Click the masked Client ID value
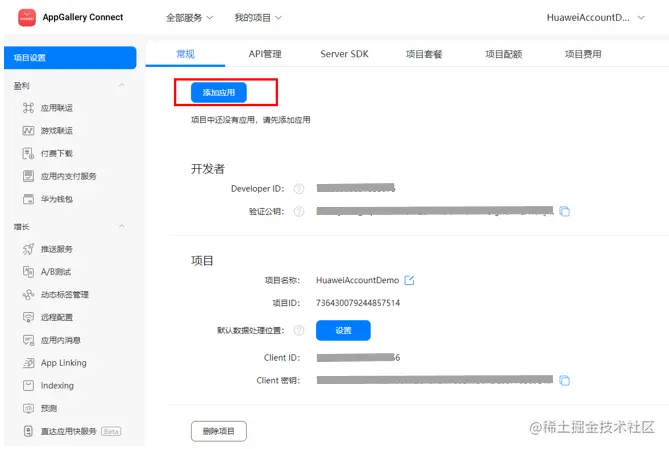This screenshot has width=669, height=449. tap(358, 358)
